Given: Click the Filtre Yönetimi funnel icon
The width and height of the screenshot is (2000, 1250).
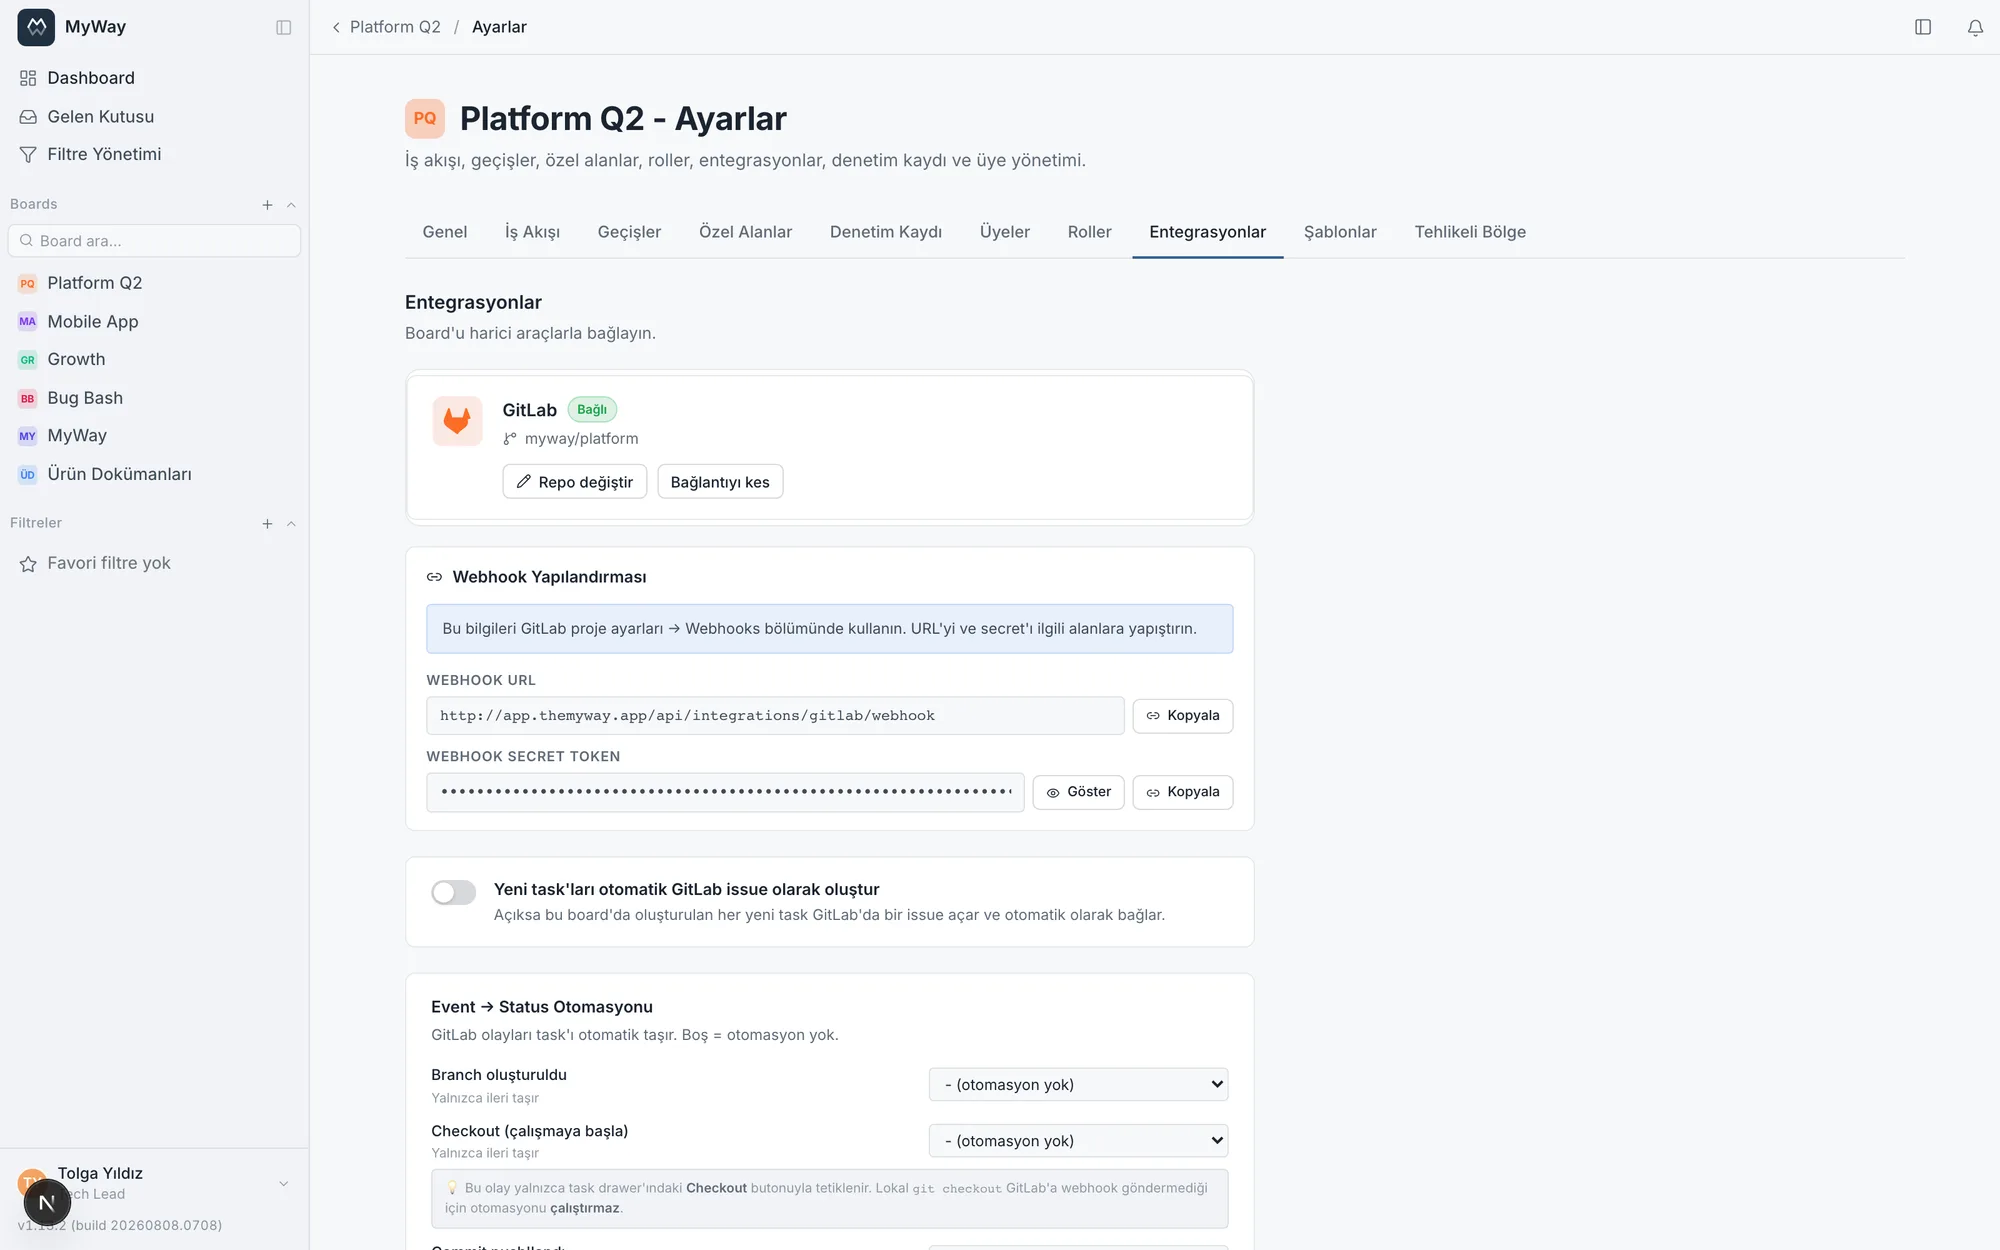Looking at the screenshot, I should pos(28,155).
